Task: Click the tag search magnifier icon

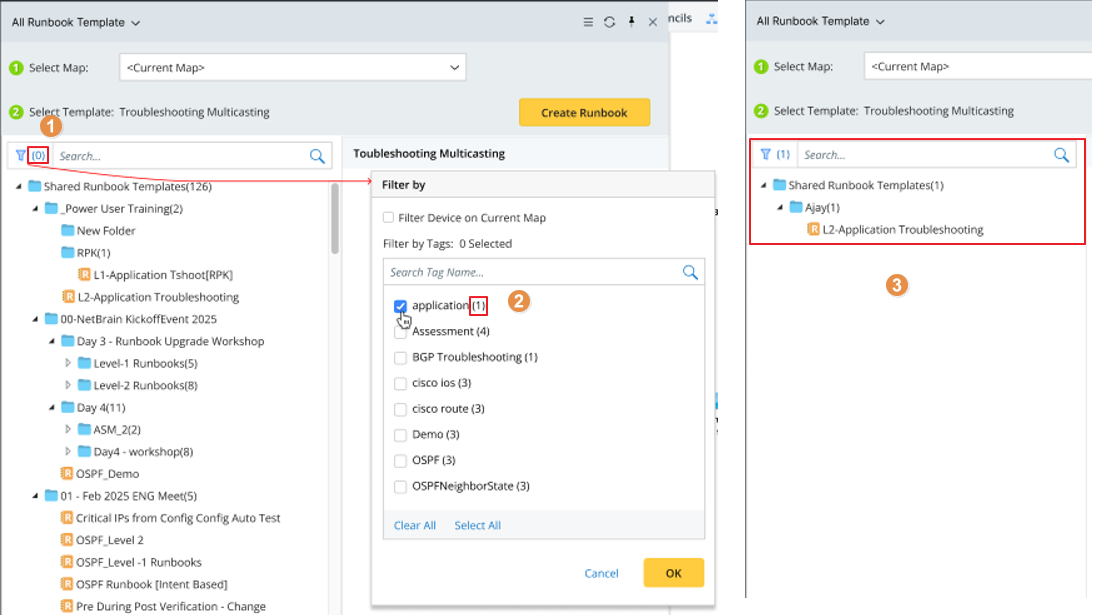Action: [690, 272]
